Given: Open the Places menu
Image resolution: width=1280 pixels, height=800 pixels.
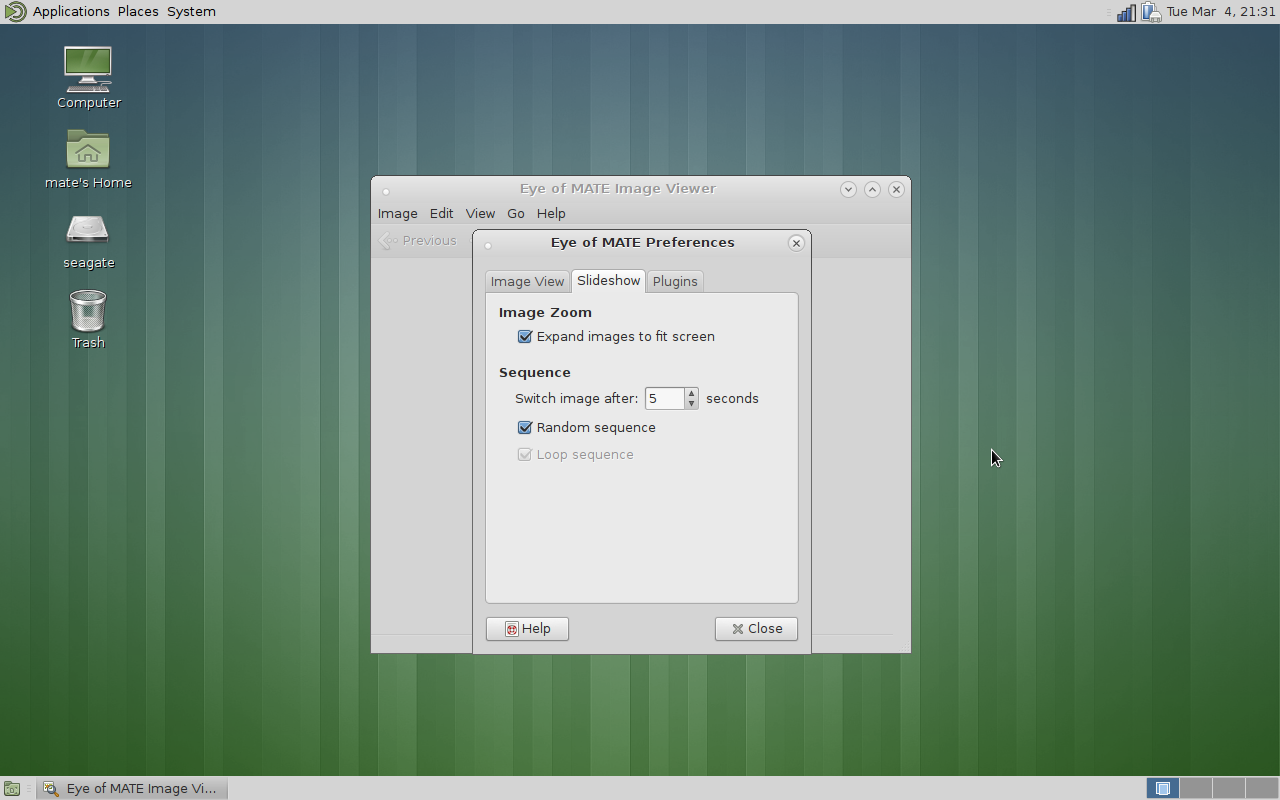Looking at the screenshot, I should coord(138,12).
